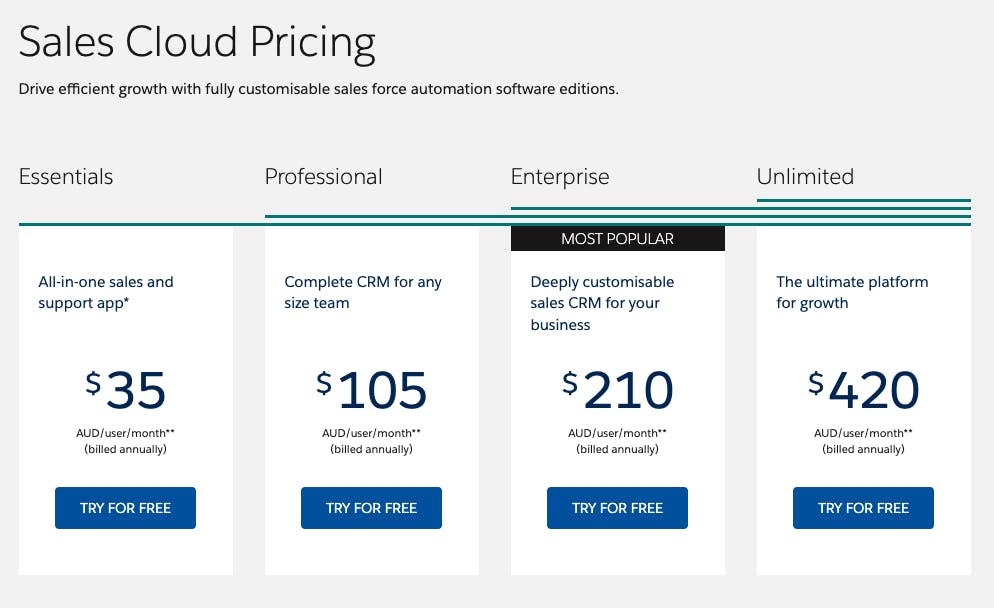Viewport: 994px width, 608px height.
Task: Click the Sales Cloud Pricing title
Action: coord(197,43)
